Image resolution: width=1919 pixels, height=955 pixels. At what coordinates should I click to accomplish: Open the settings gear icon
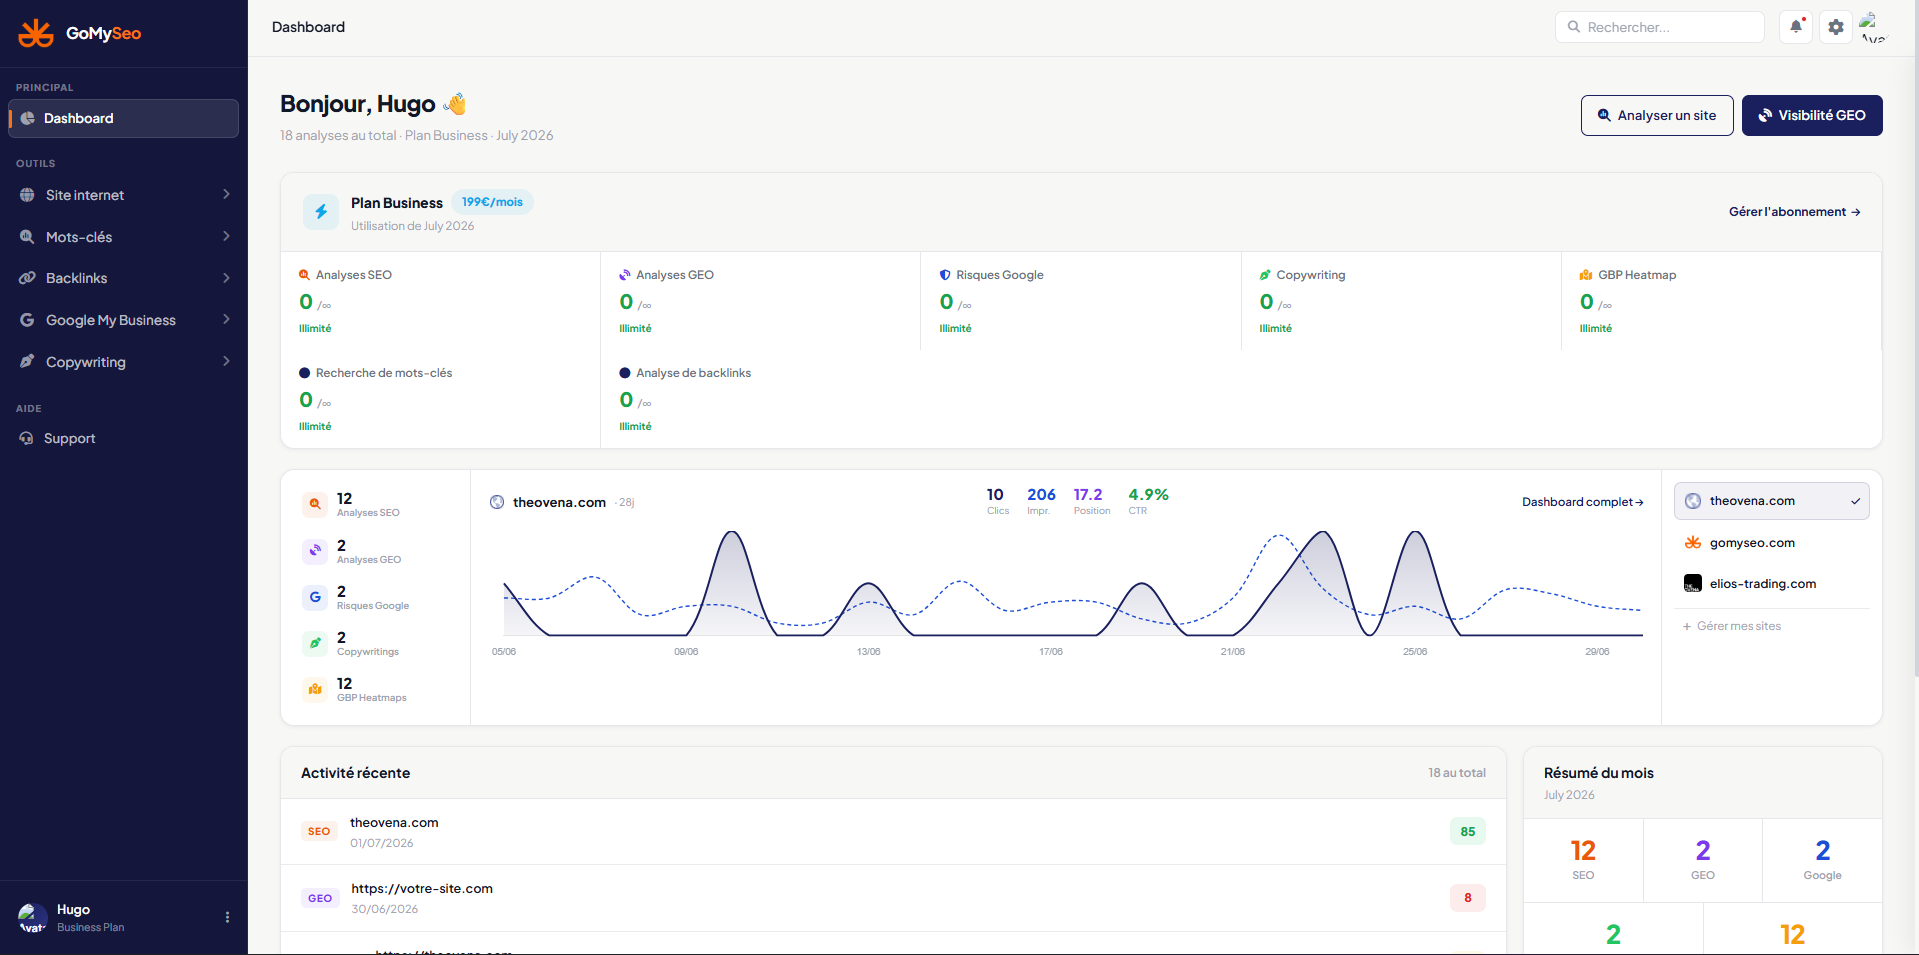[1836, 27]
